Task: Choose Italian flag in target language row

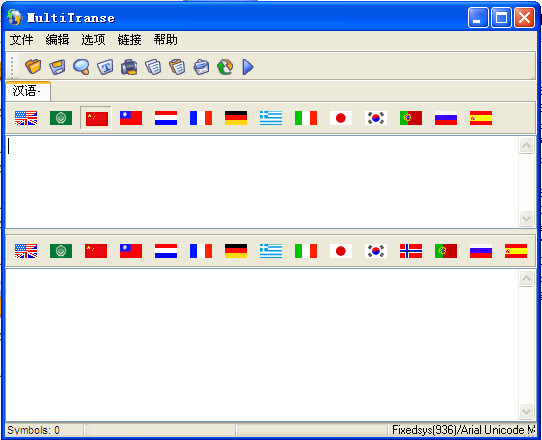Action: pos(306,251)
